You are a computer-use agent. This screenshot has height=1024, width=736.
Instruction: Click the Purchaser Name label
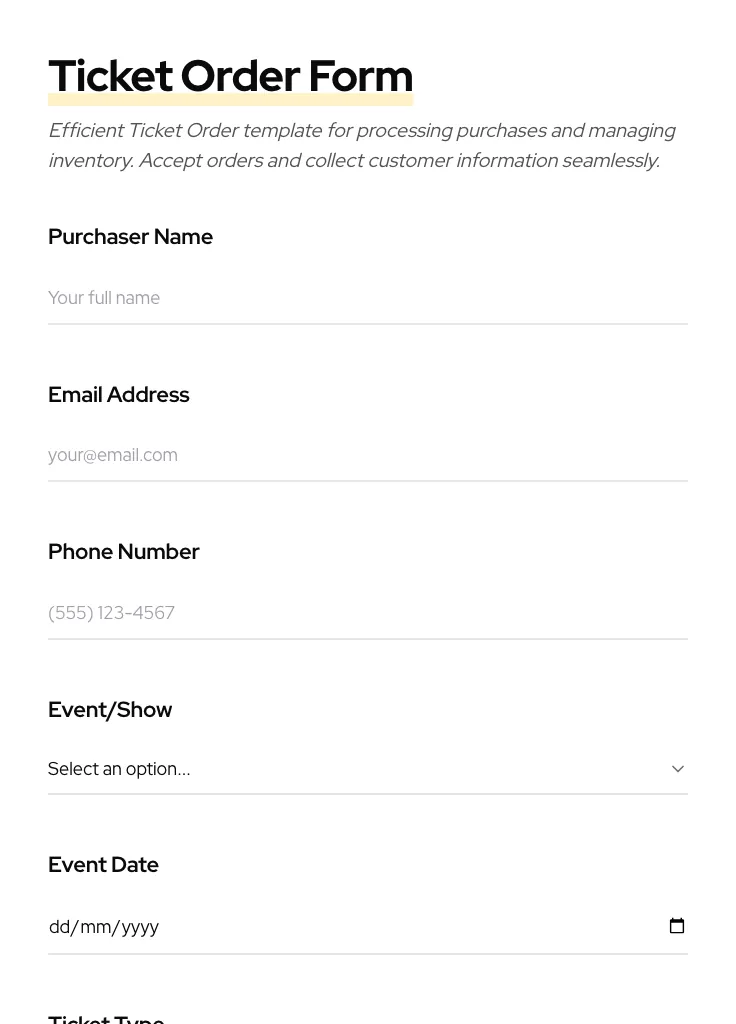[130, 237]
